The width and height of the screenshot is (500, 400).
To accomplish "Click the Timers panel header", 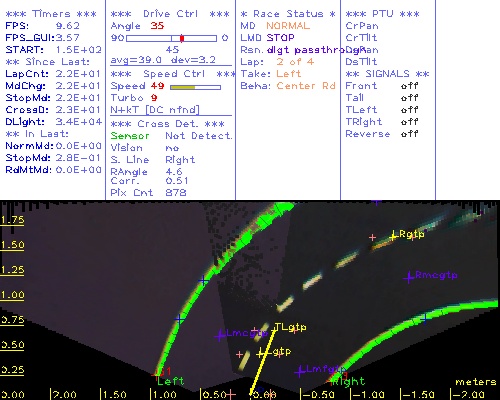I will coord(51,14).
